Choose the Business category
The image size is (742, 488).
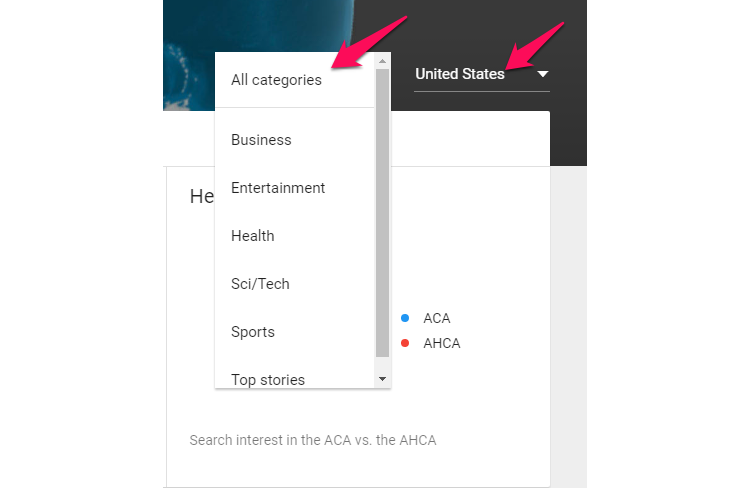pos(261,140)
